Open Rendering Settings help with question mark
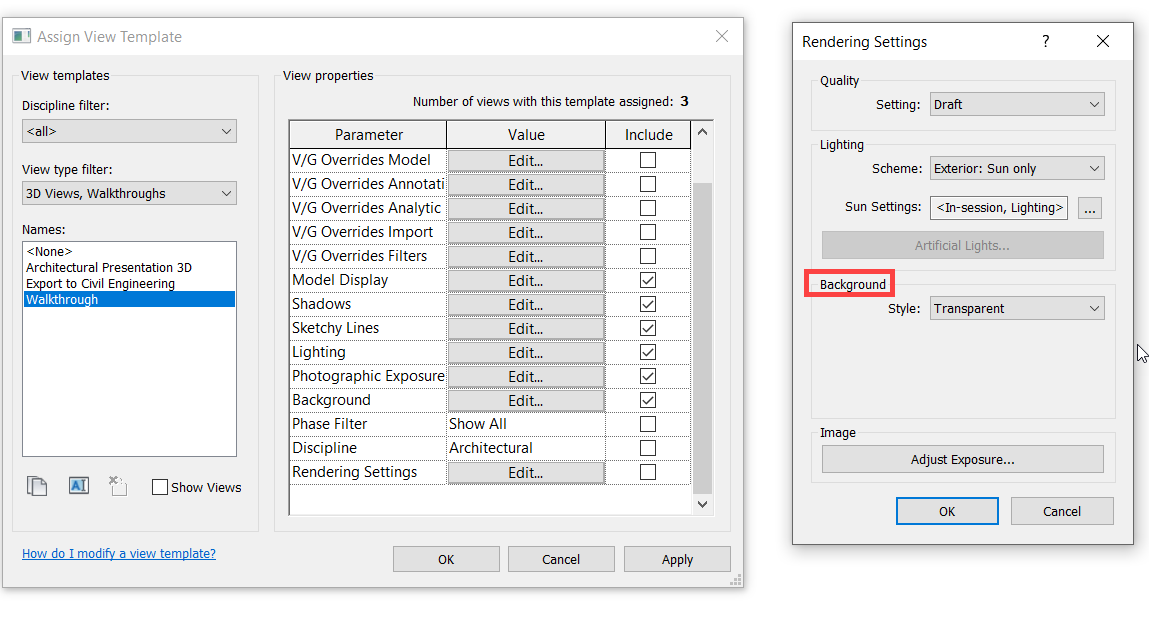 (1045, 41)
